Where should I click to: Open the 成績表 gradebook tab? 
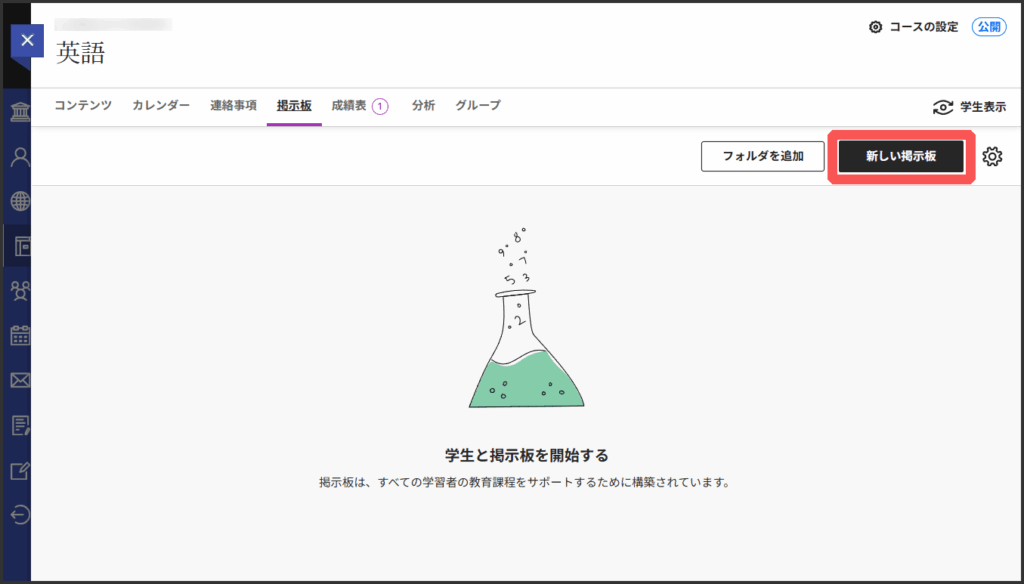349,106
